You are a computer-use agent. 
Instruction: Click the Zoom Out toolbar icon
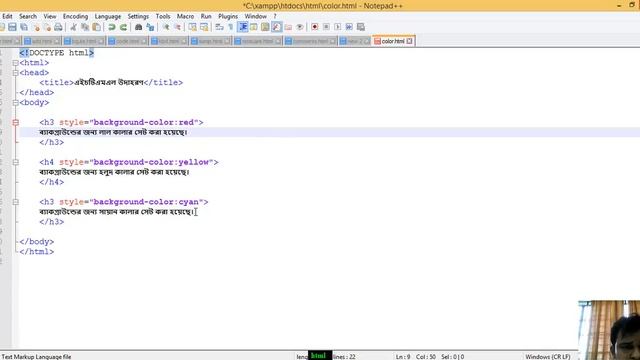click(178, 27)
